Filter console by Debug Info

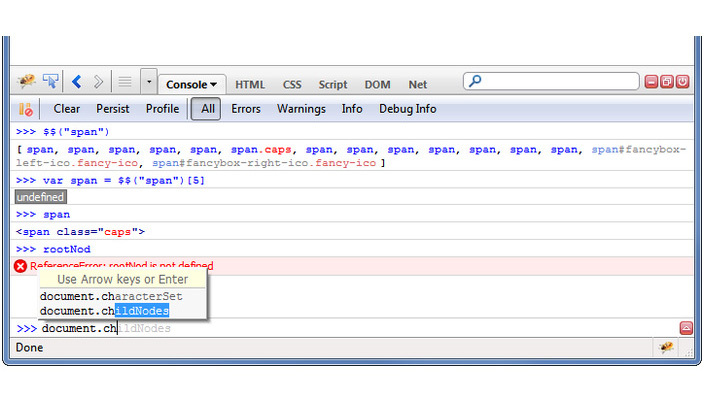click(408, 109)
